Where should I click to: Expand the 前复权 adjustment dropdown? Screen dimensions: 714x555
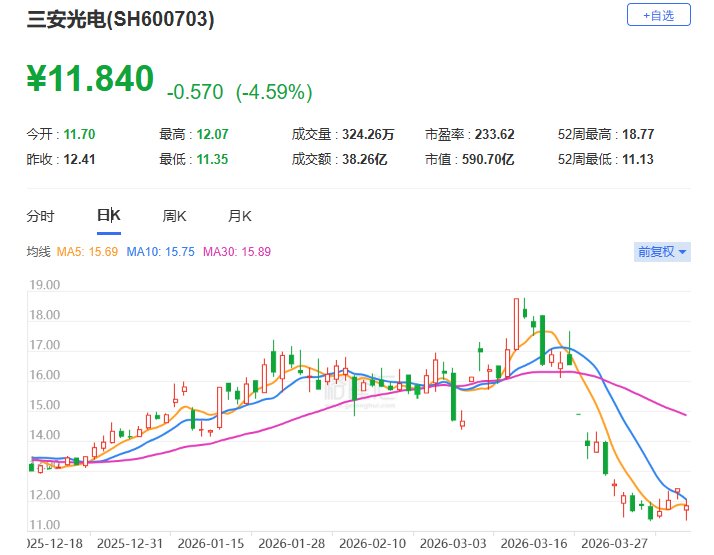pos(662,252)
